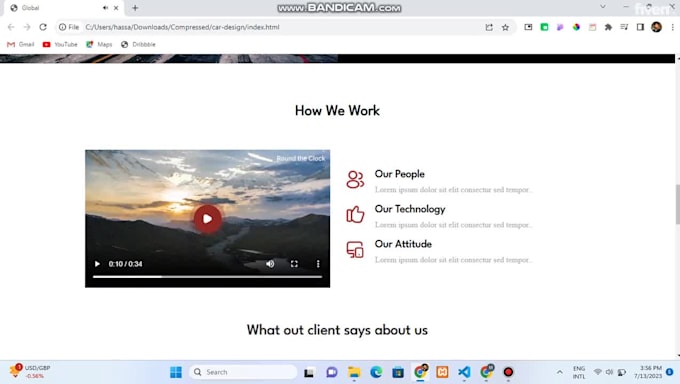The height and width of the screenshot is (384, 680).
Task: Open the Bandicam record icon on taskbar
Action: 508,372
